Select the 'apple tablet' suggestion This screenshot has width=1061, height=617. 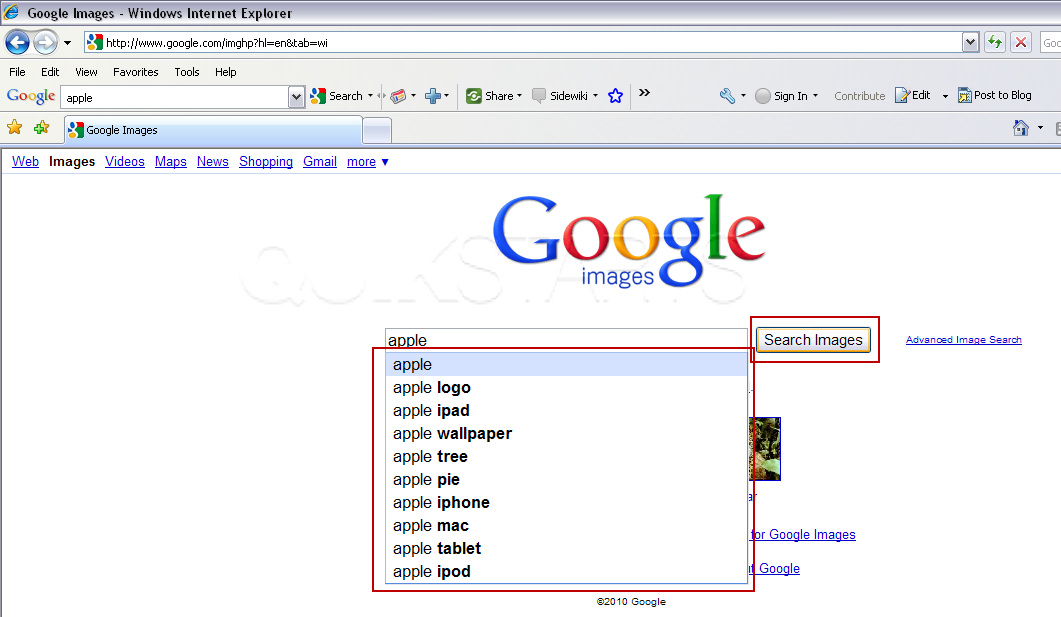click(566, 549)
